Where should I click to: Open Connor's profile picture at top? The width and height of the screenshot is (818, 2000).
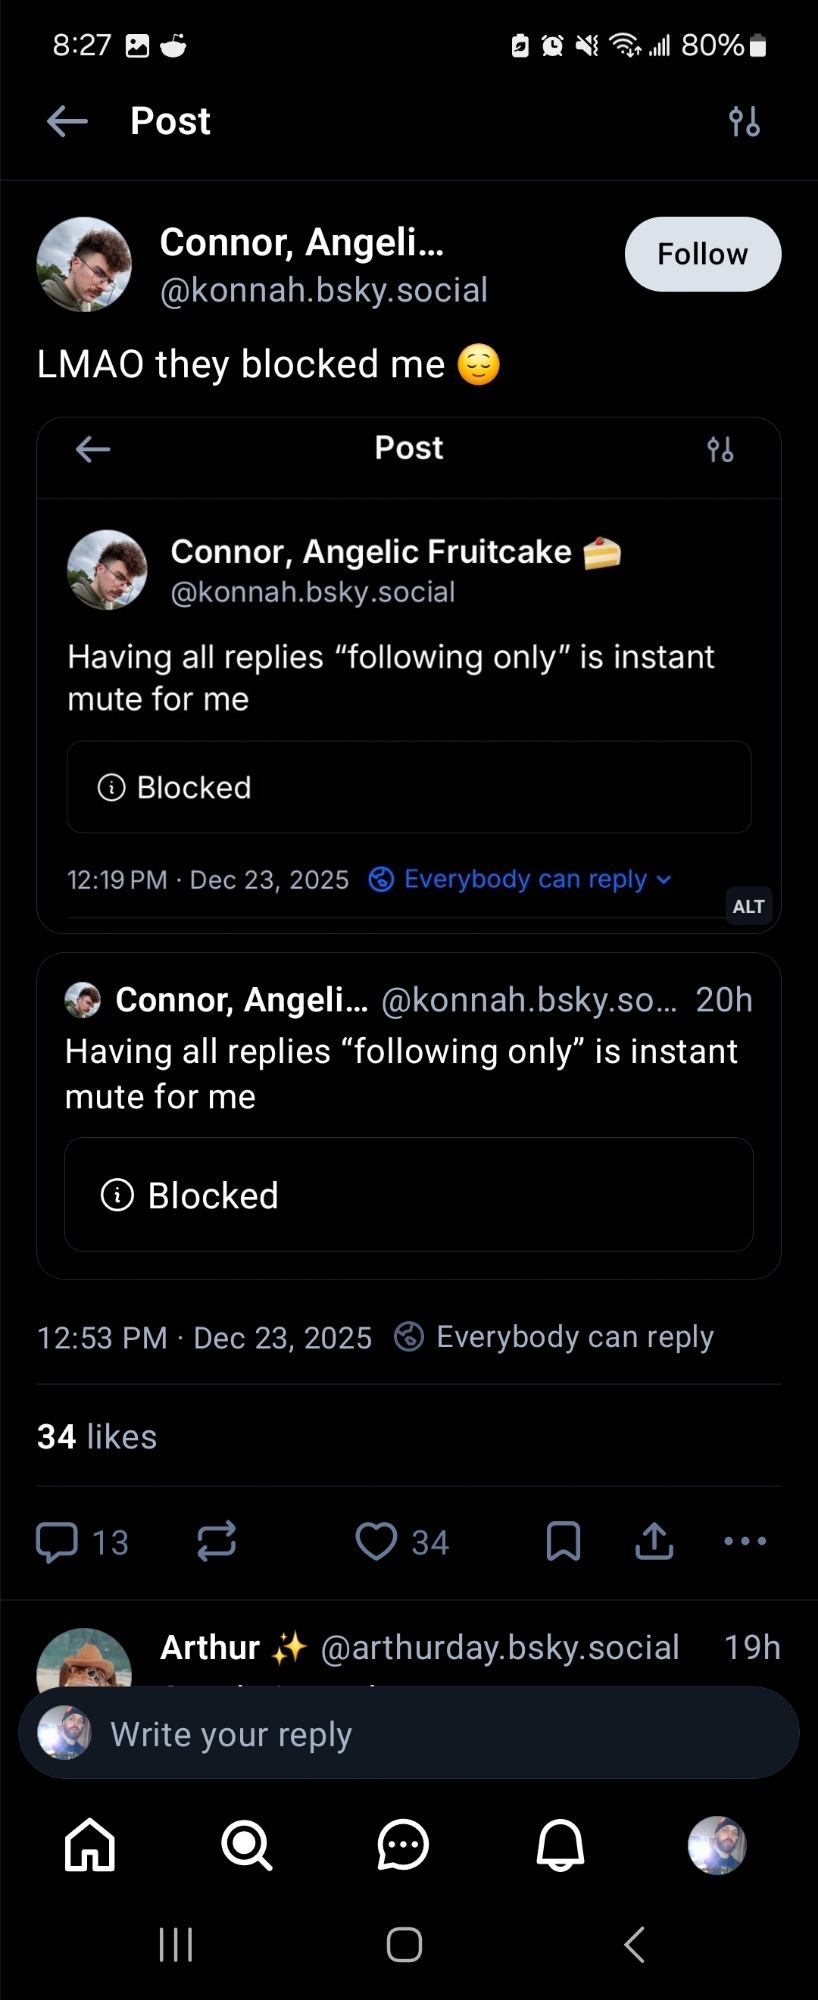(x=84, y=264)
